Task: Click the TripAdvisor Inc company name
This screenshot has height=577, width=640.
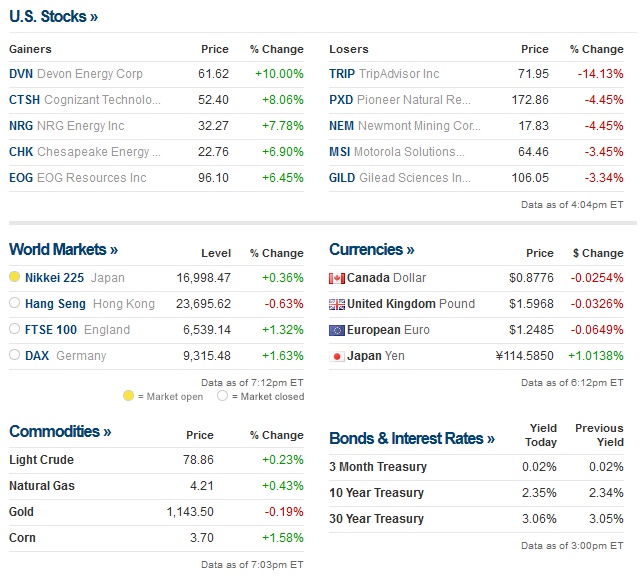Action: tap(399, 74)
